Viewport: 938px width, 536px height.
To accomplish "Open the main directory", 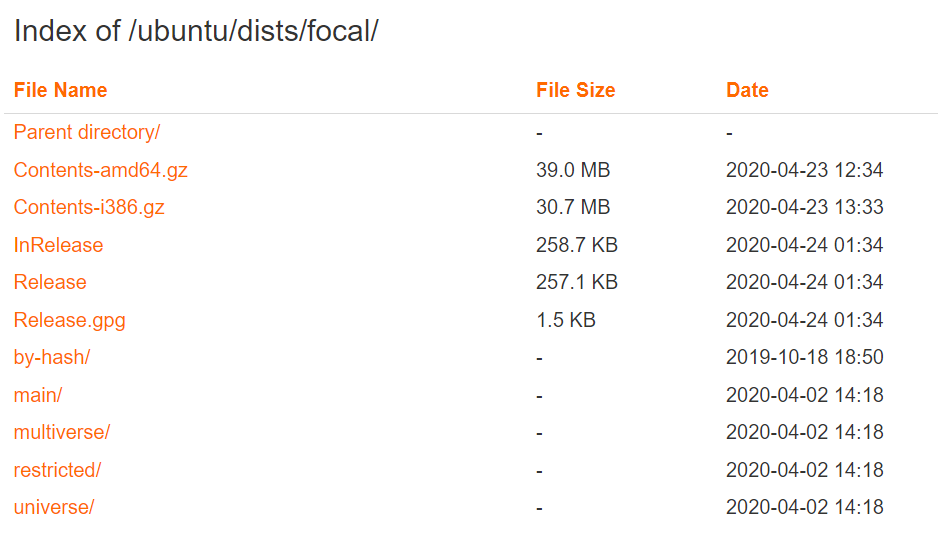I will 38,395.
